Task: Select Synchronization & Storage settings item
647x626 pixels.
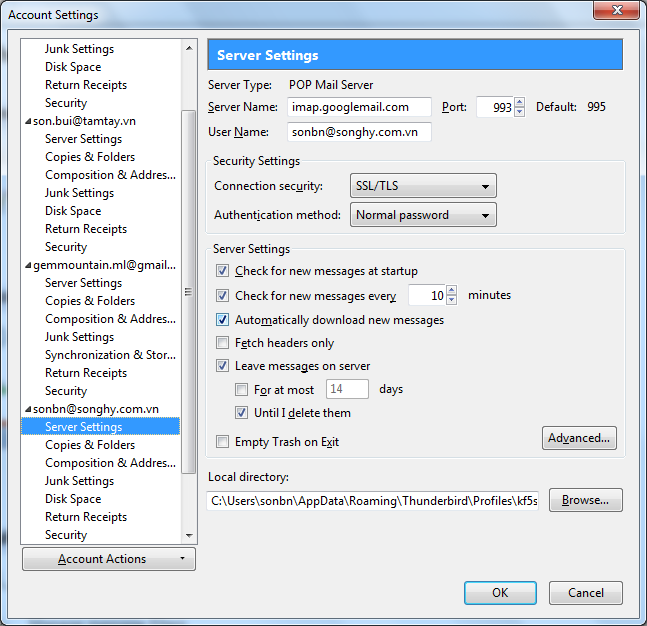Action: pyautogui.click(x=108, y=355)
